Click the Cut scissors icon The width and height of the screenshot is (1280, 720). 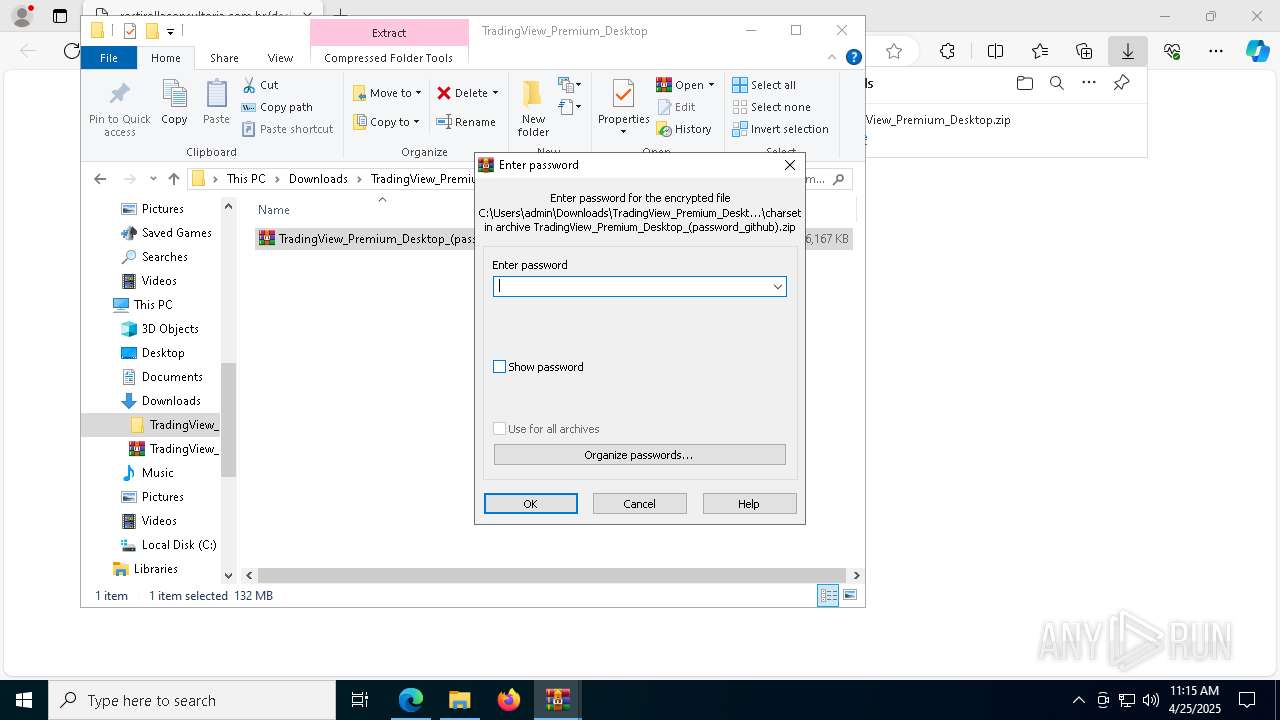pos(249,85)
